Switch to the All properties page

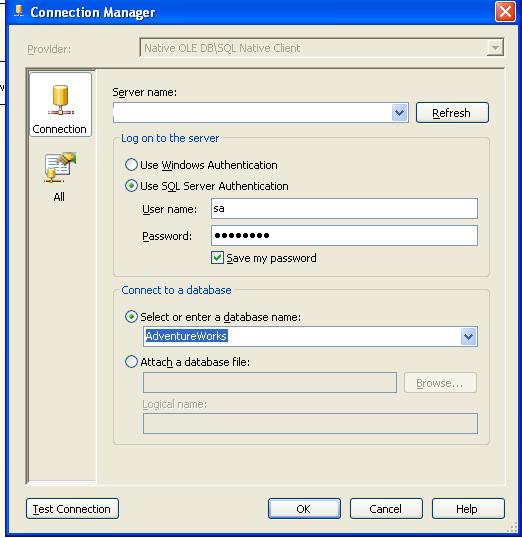59,177
